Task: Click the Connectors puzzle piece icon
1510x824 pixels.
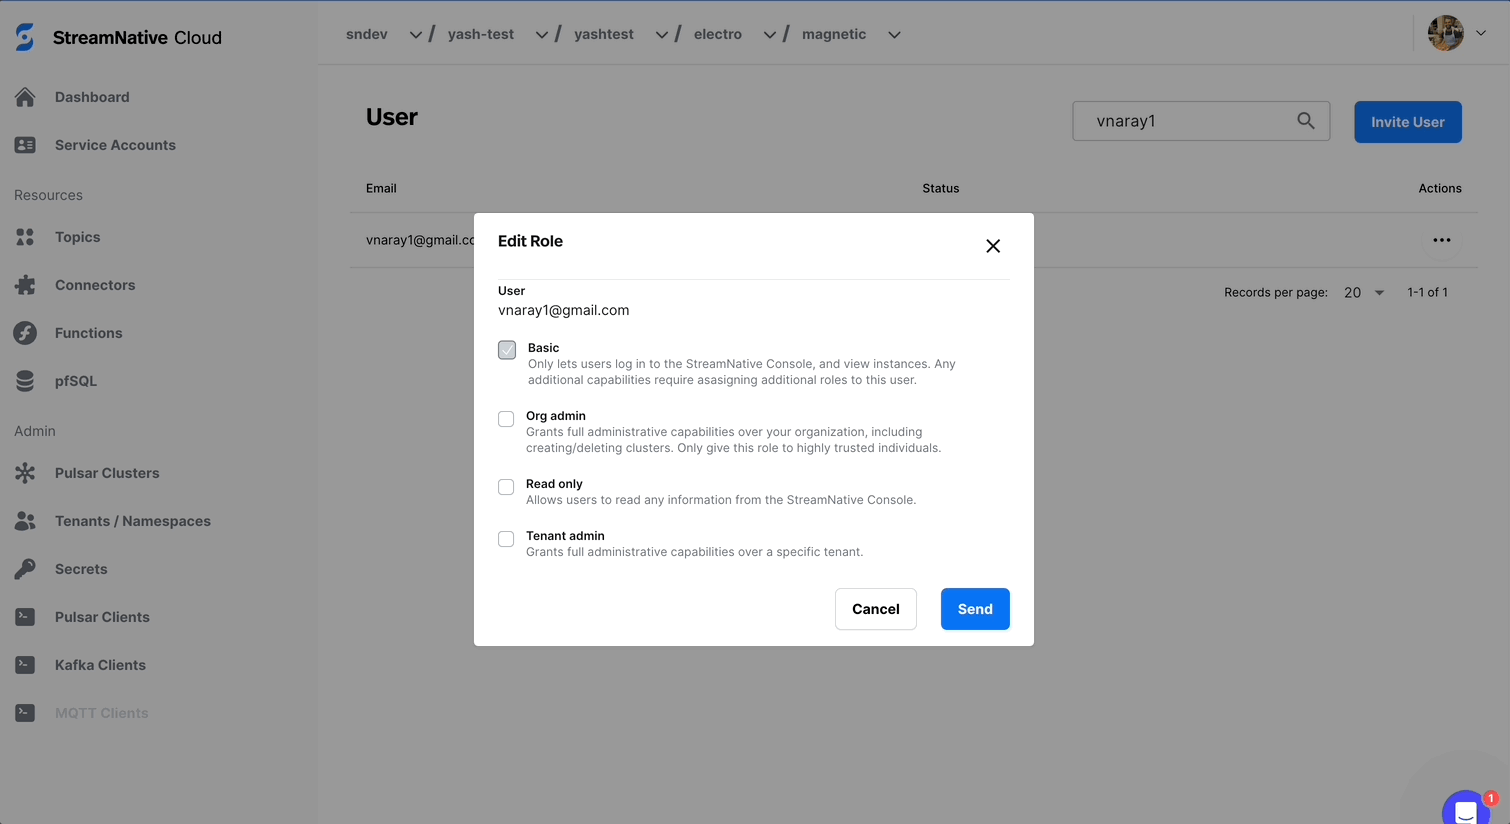Action: 25,285
